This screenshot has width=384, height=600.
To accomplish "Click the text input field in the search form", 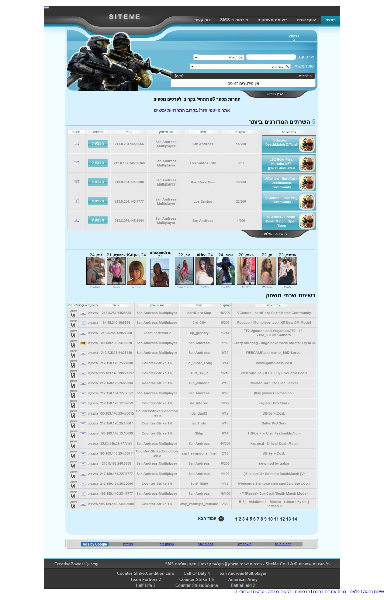I will [x=271, y=57].
